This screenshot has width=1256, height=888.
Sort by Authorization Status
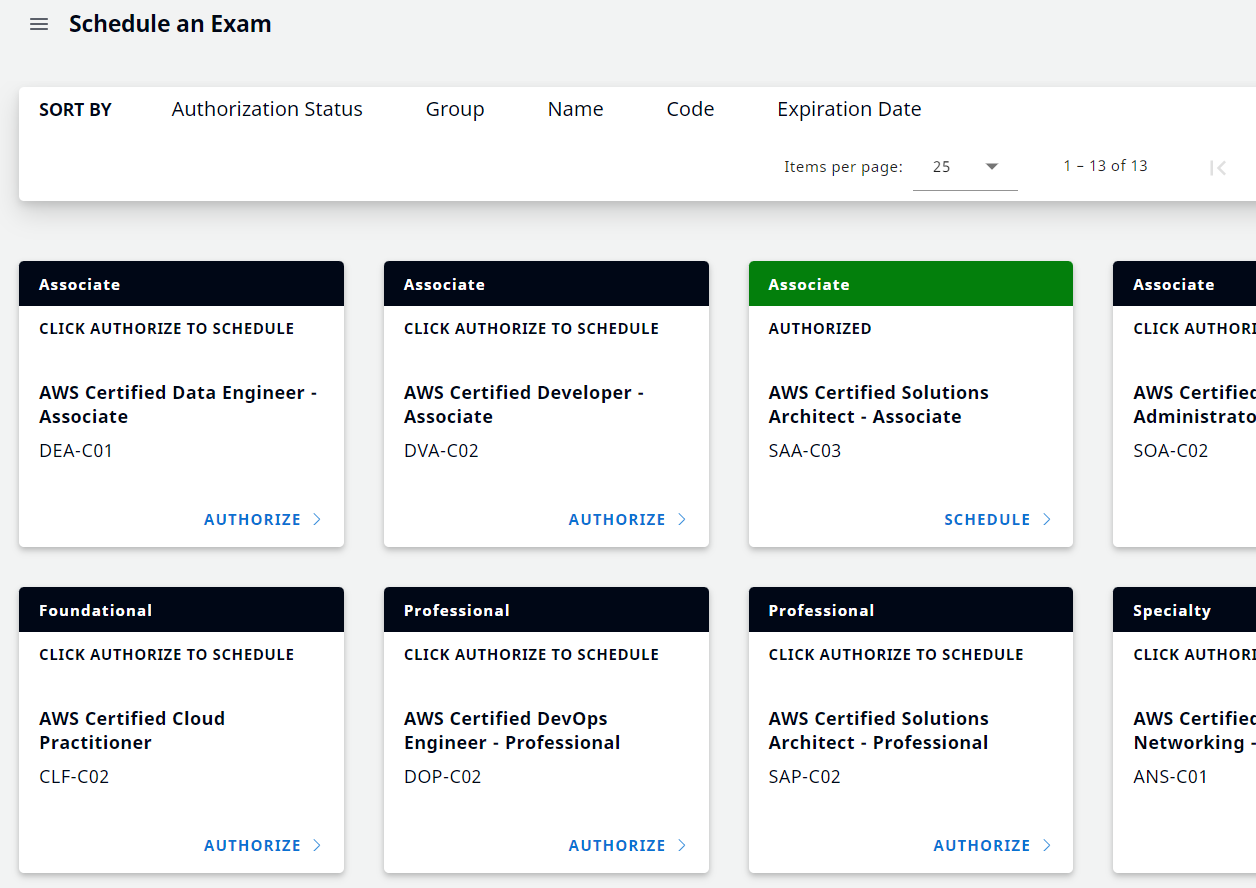coord(267,109)
